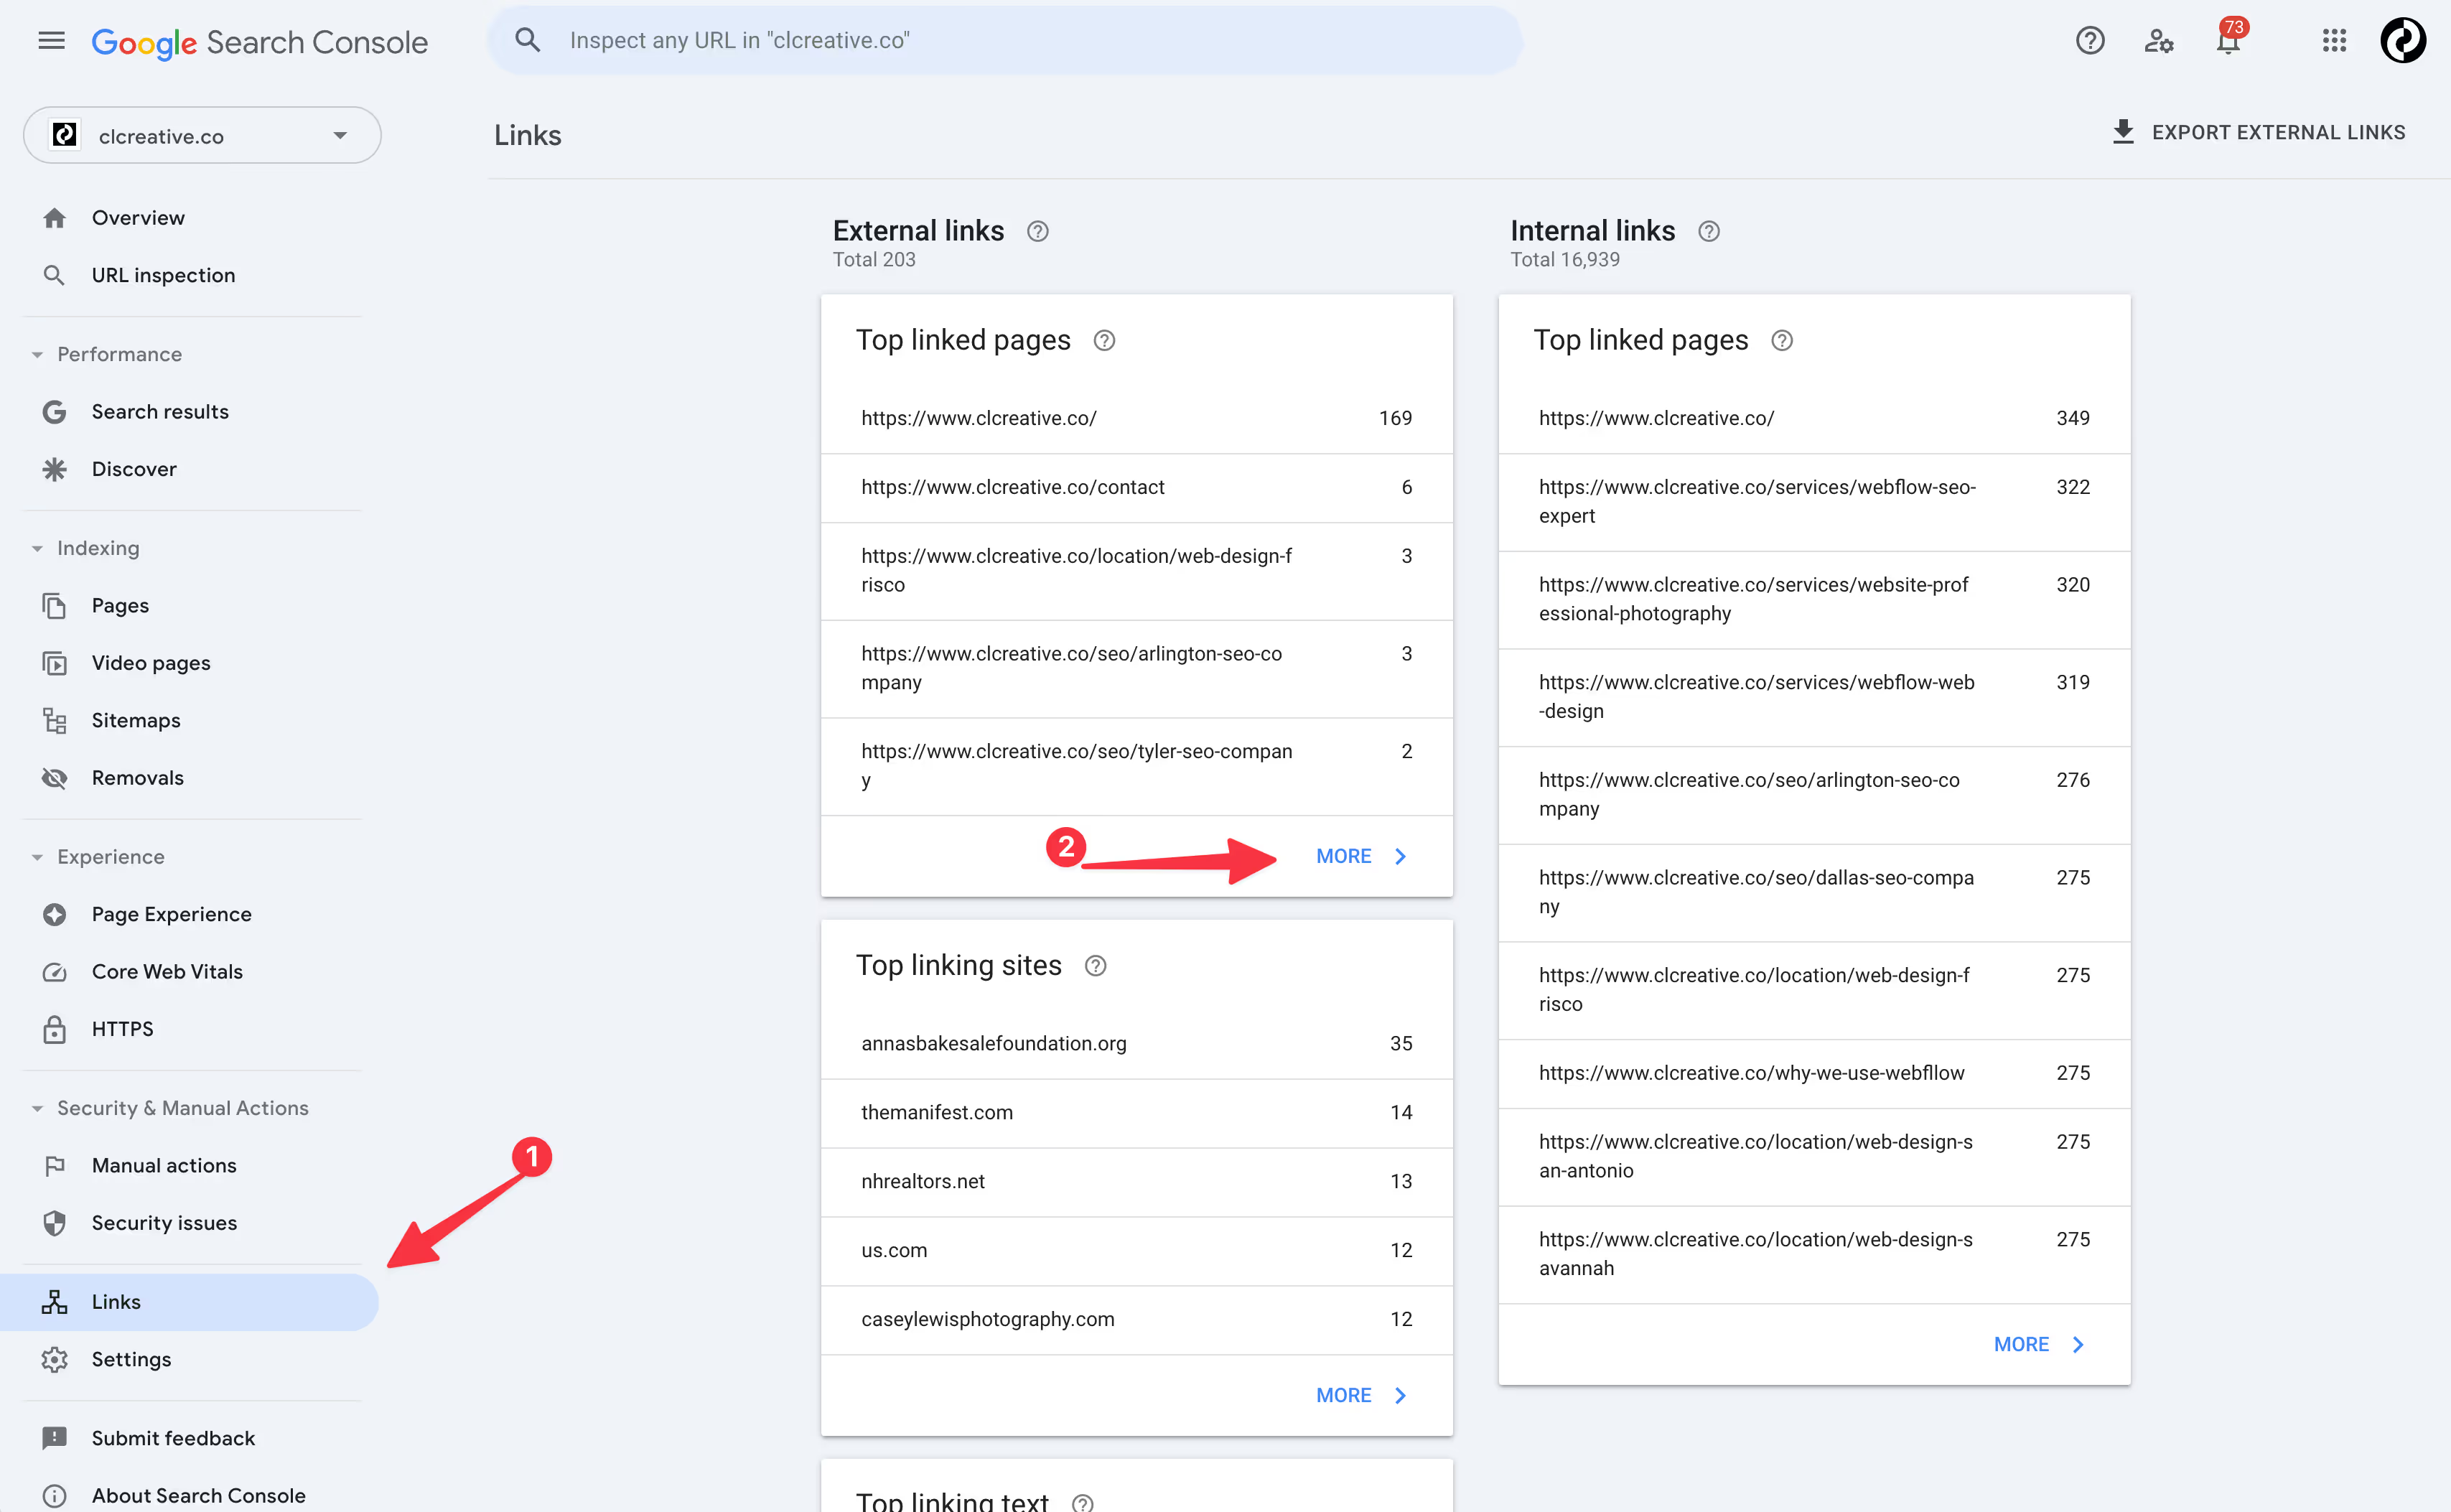Click the Video pages icon
This screenshot has width=2451, height=1512.
coord(54,663)
